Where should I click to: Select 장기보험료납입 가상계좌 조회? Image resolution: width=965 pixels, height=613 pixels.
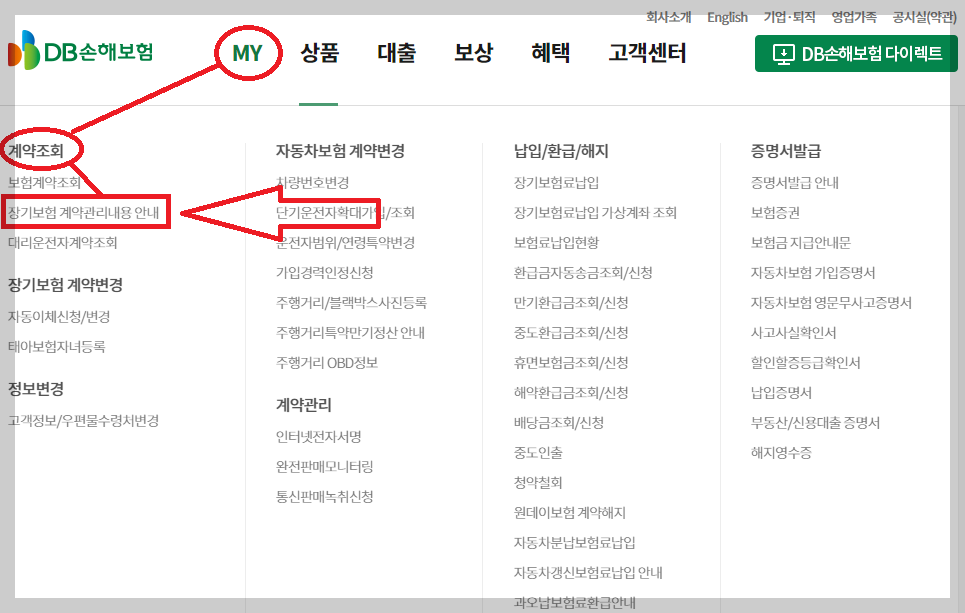point(595,213)
